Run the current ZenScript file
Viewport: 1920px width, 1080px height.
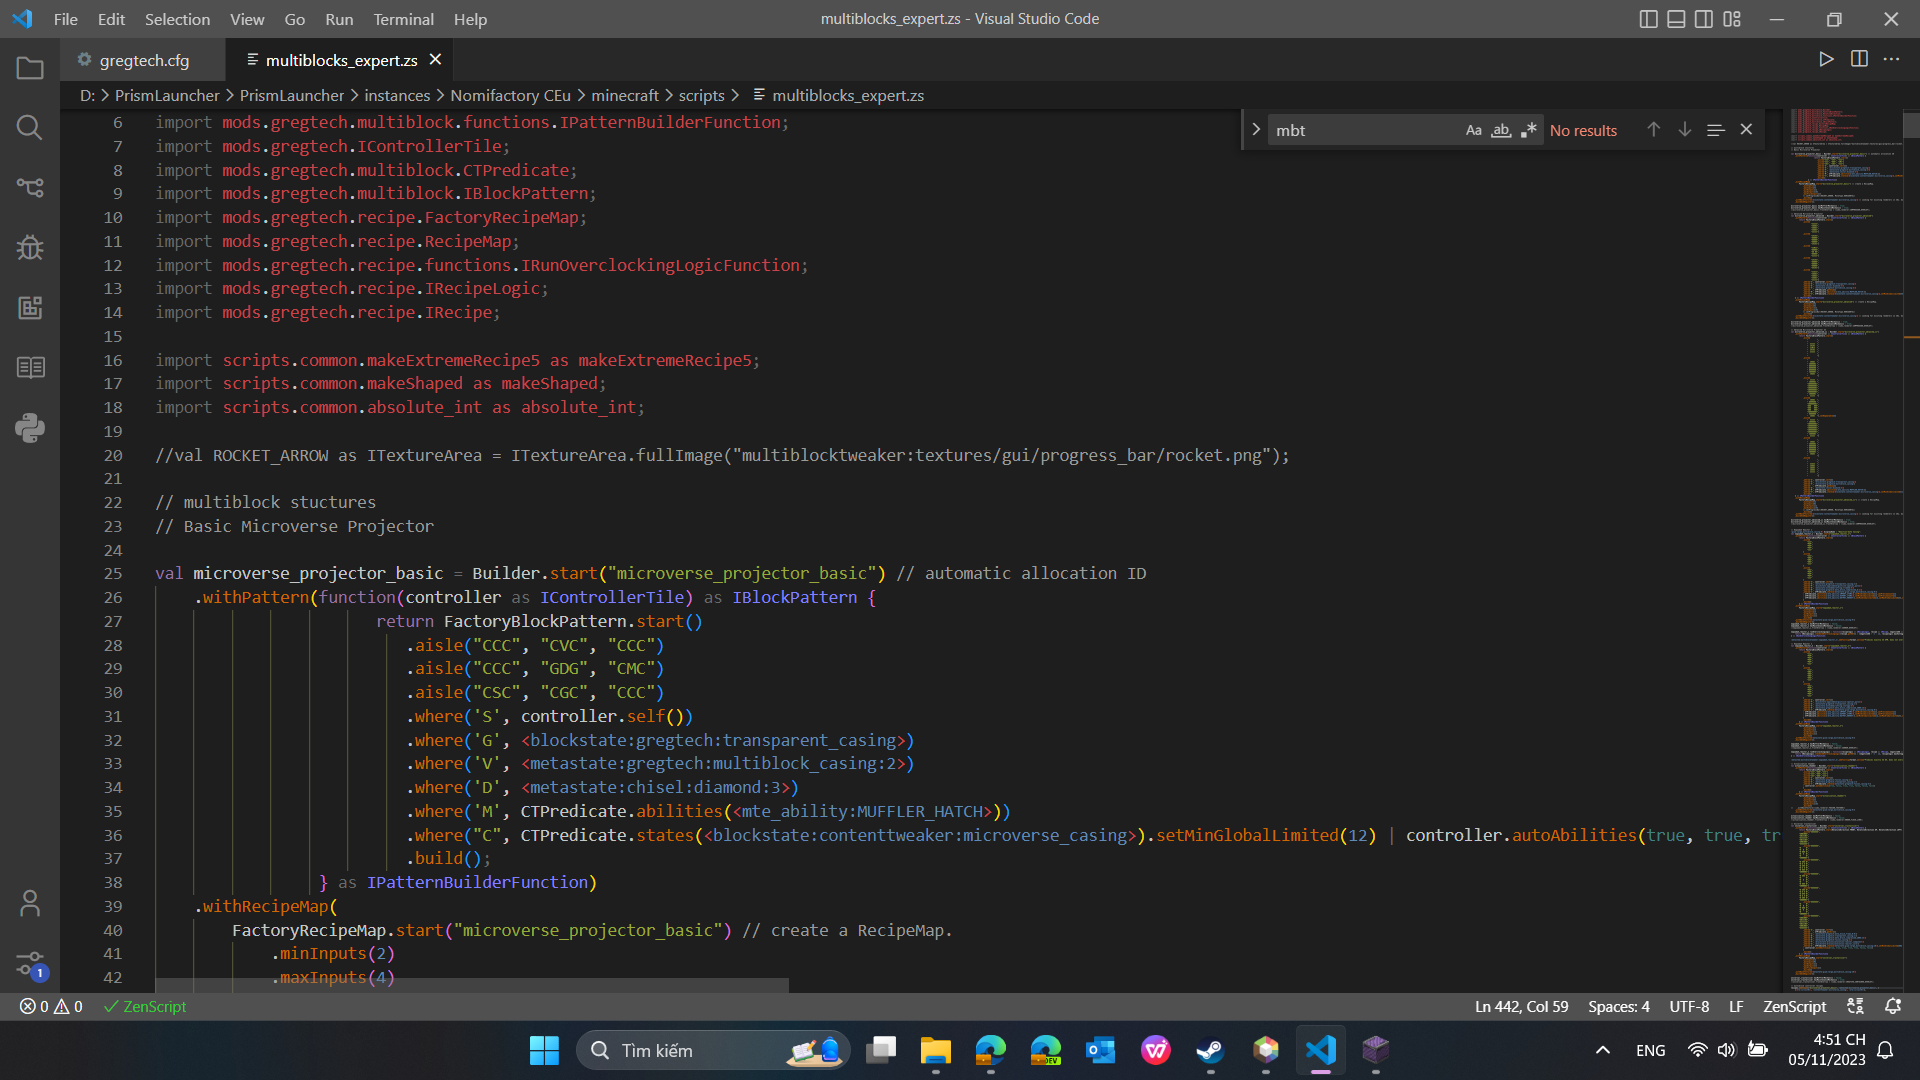click(1827, 59)
